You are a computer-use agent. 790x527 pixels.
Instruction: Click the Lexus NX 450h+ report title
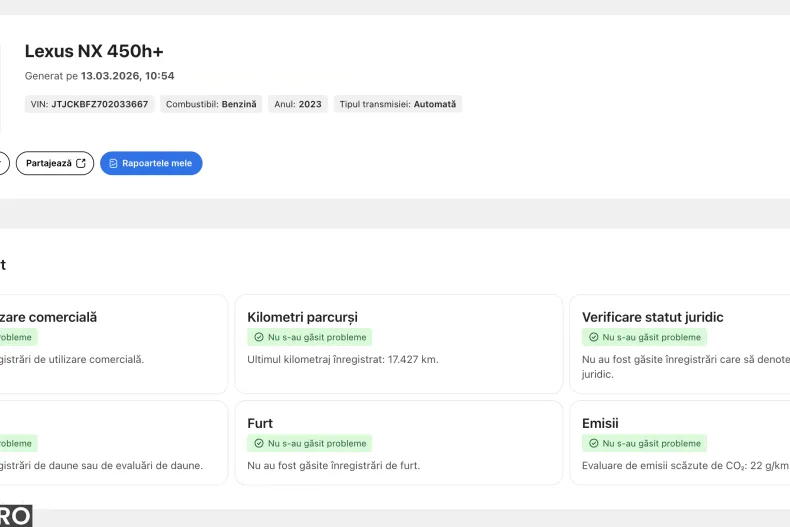[94, 51]
